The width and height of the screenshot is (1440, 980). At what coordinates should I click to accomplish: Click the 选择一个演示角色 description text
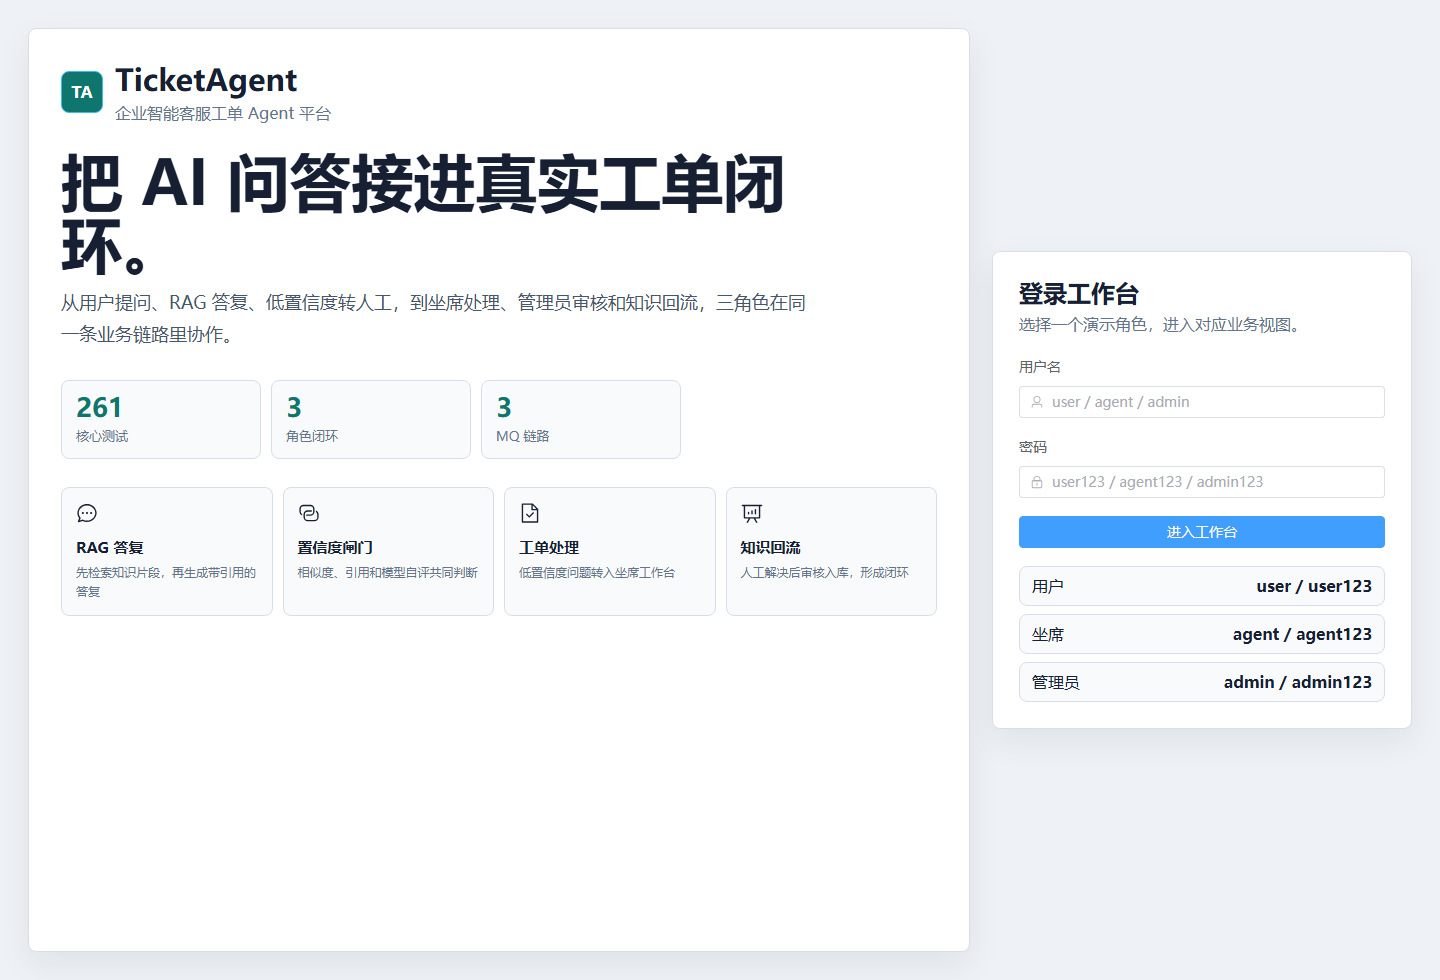tap(1162, 325)
